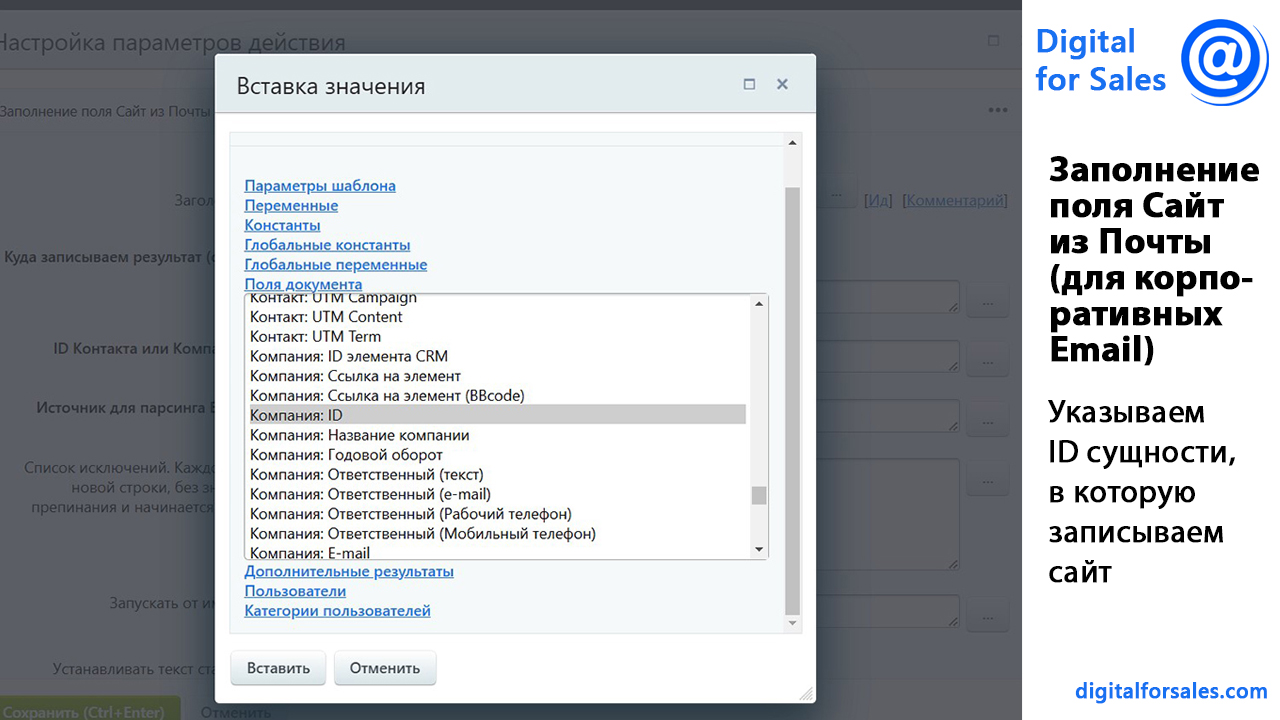Open the Константы section
The image size is (1280, 720).
click(282, 226)
